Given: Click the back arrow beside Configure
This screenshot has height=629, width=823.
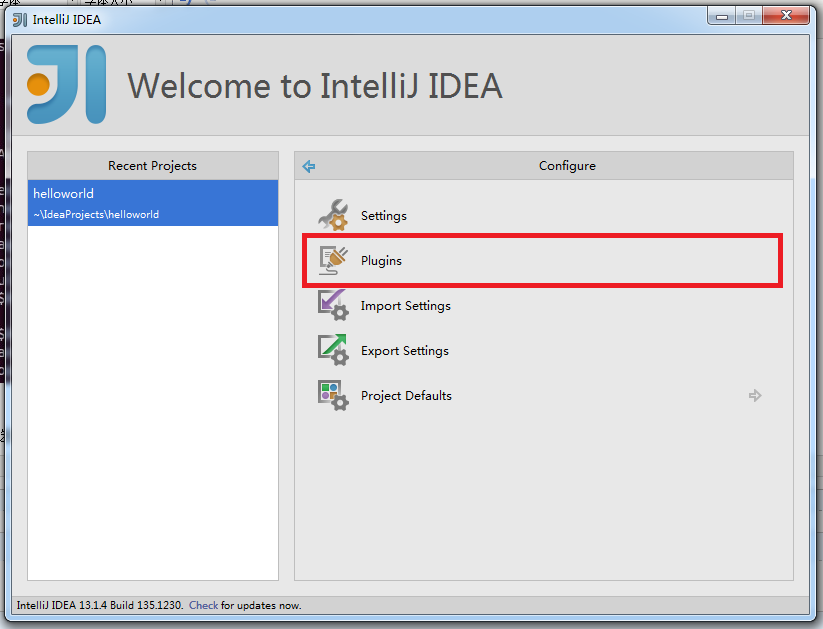Looking at the screenshot, I should click(309, 167).
